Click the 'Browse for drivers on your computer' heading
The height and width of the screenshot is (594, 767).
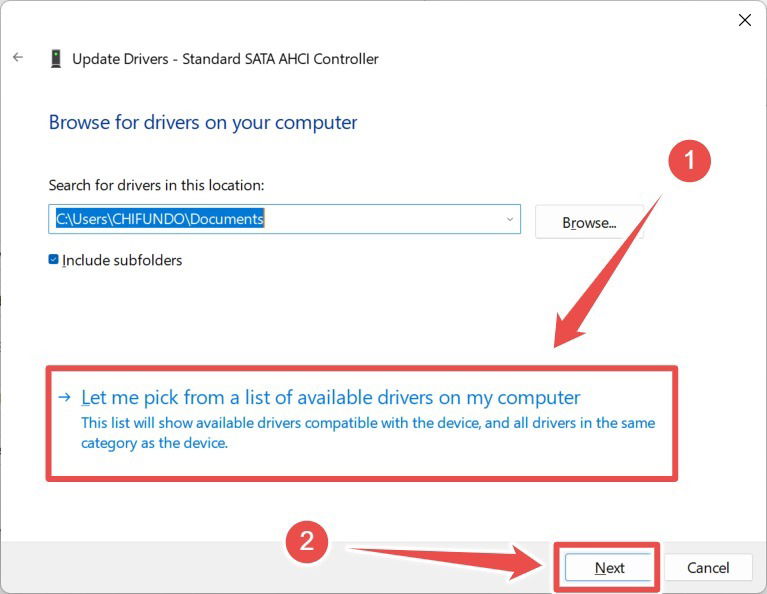point(203,123)
